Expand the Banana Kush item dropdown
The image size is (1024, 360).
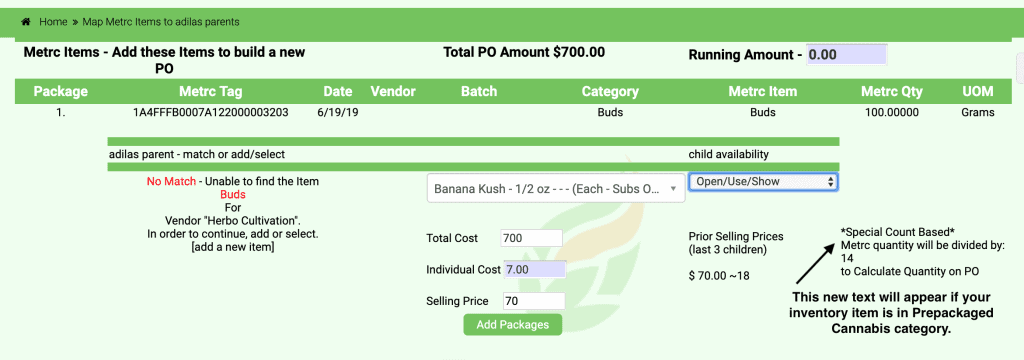point(556,188)
